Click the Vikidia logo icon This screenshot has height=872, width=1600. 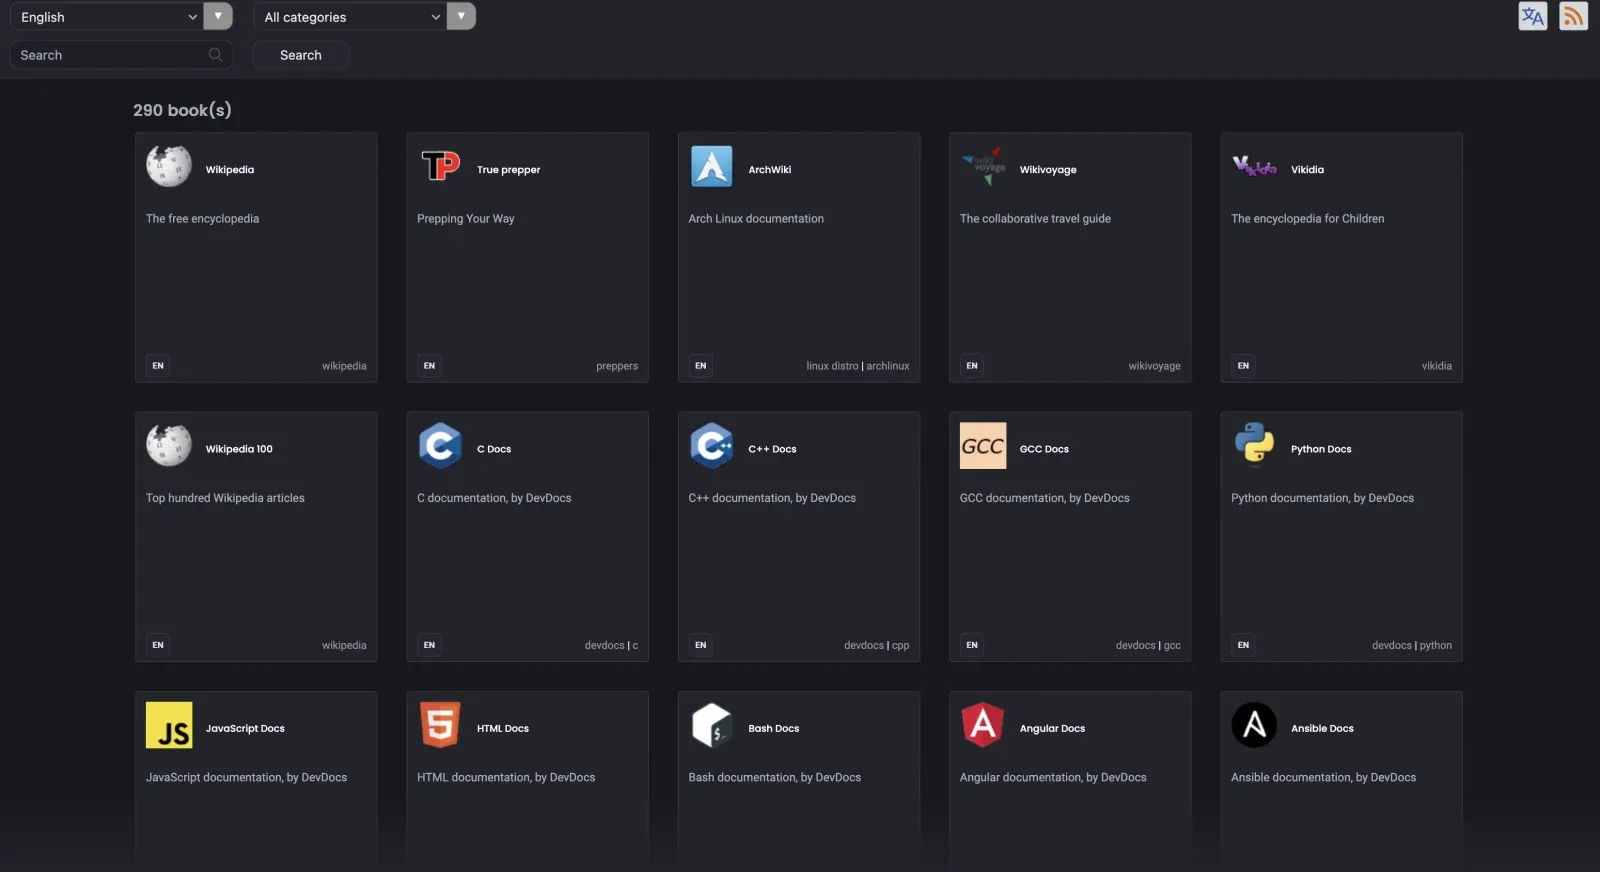click(1254, 167)
